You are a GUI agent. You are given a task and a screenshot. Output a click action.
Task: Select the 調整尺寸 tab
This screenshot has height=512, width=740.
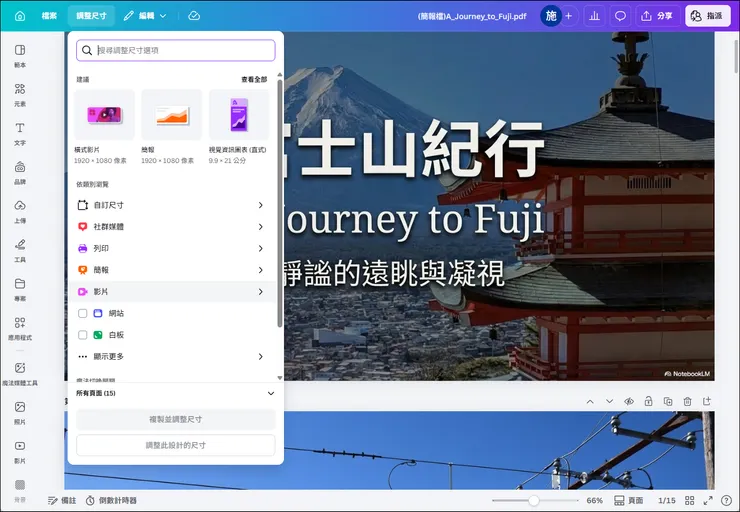point(91,16)
